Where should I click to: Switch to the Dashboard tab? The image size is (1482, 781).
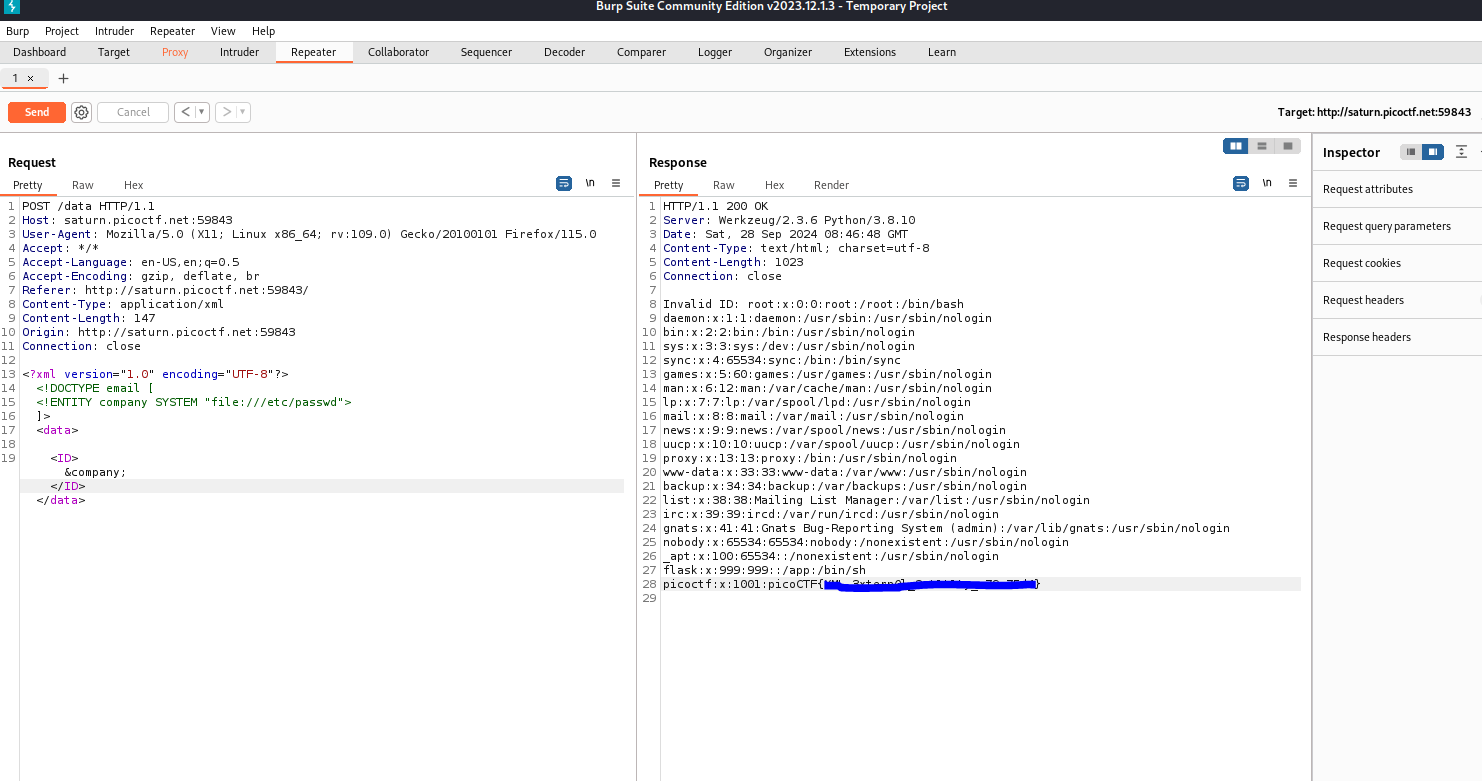point(40,52)
